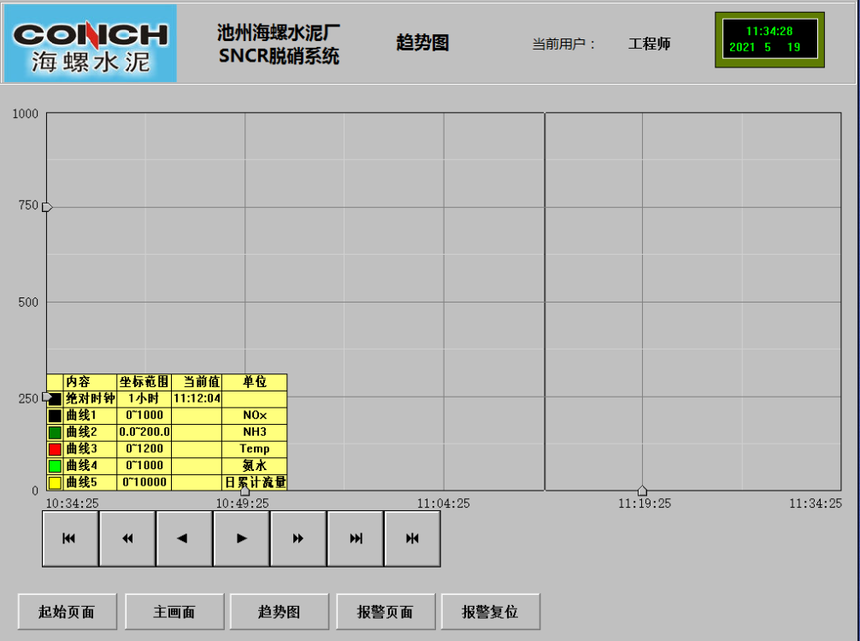Click the 11:12:04 current value cell

pos(197,399)
